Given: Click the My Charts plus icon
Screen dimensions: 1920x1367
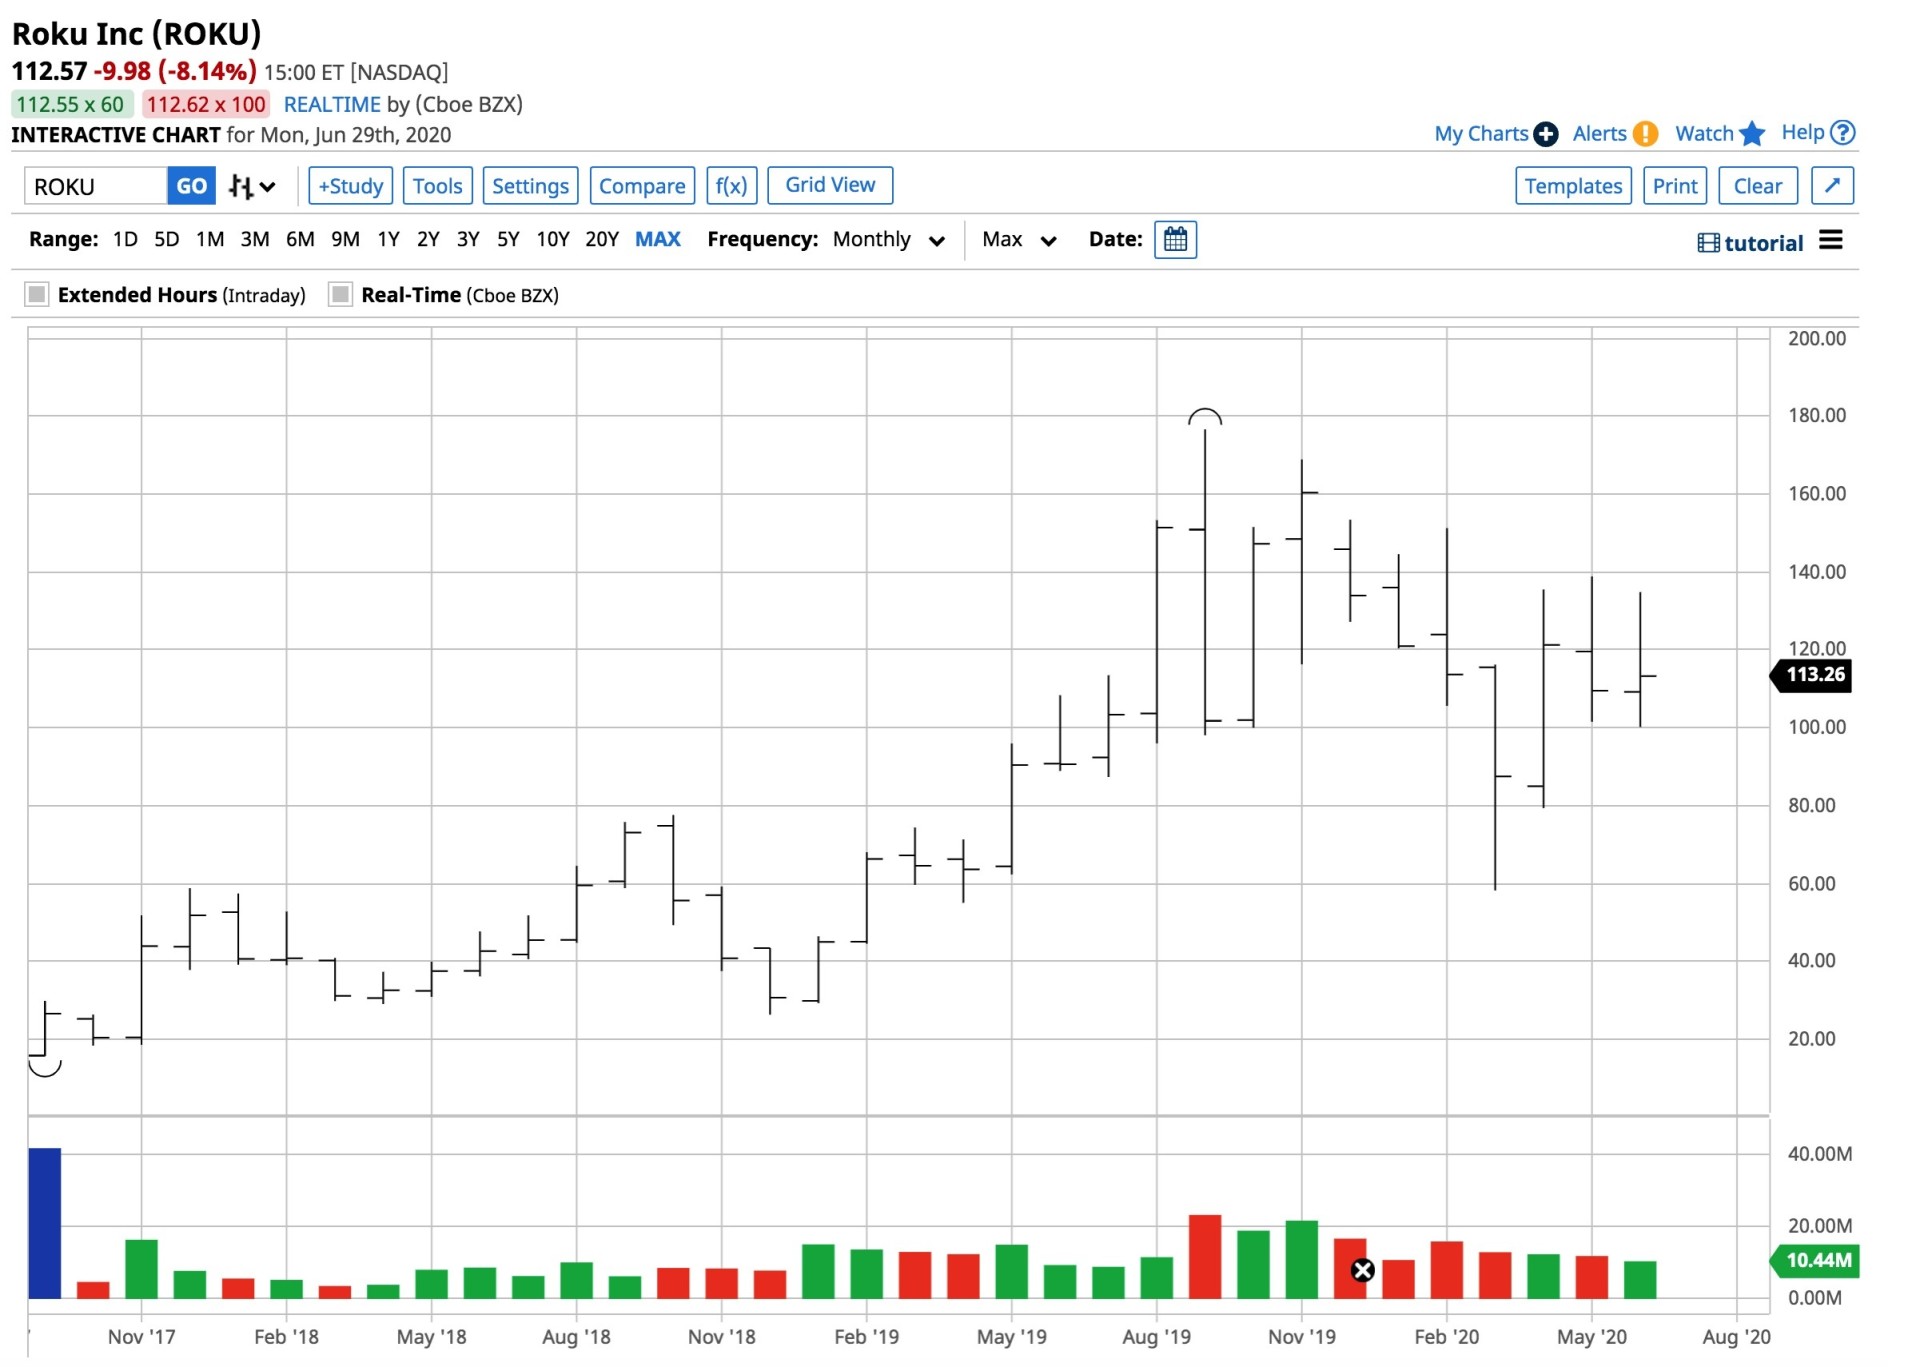Looking at the screenshot, I should [x=1546, y=134].
